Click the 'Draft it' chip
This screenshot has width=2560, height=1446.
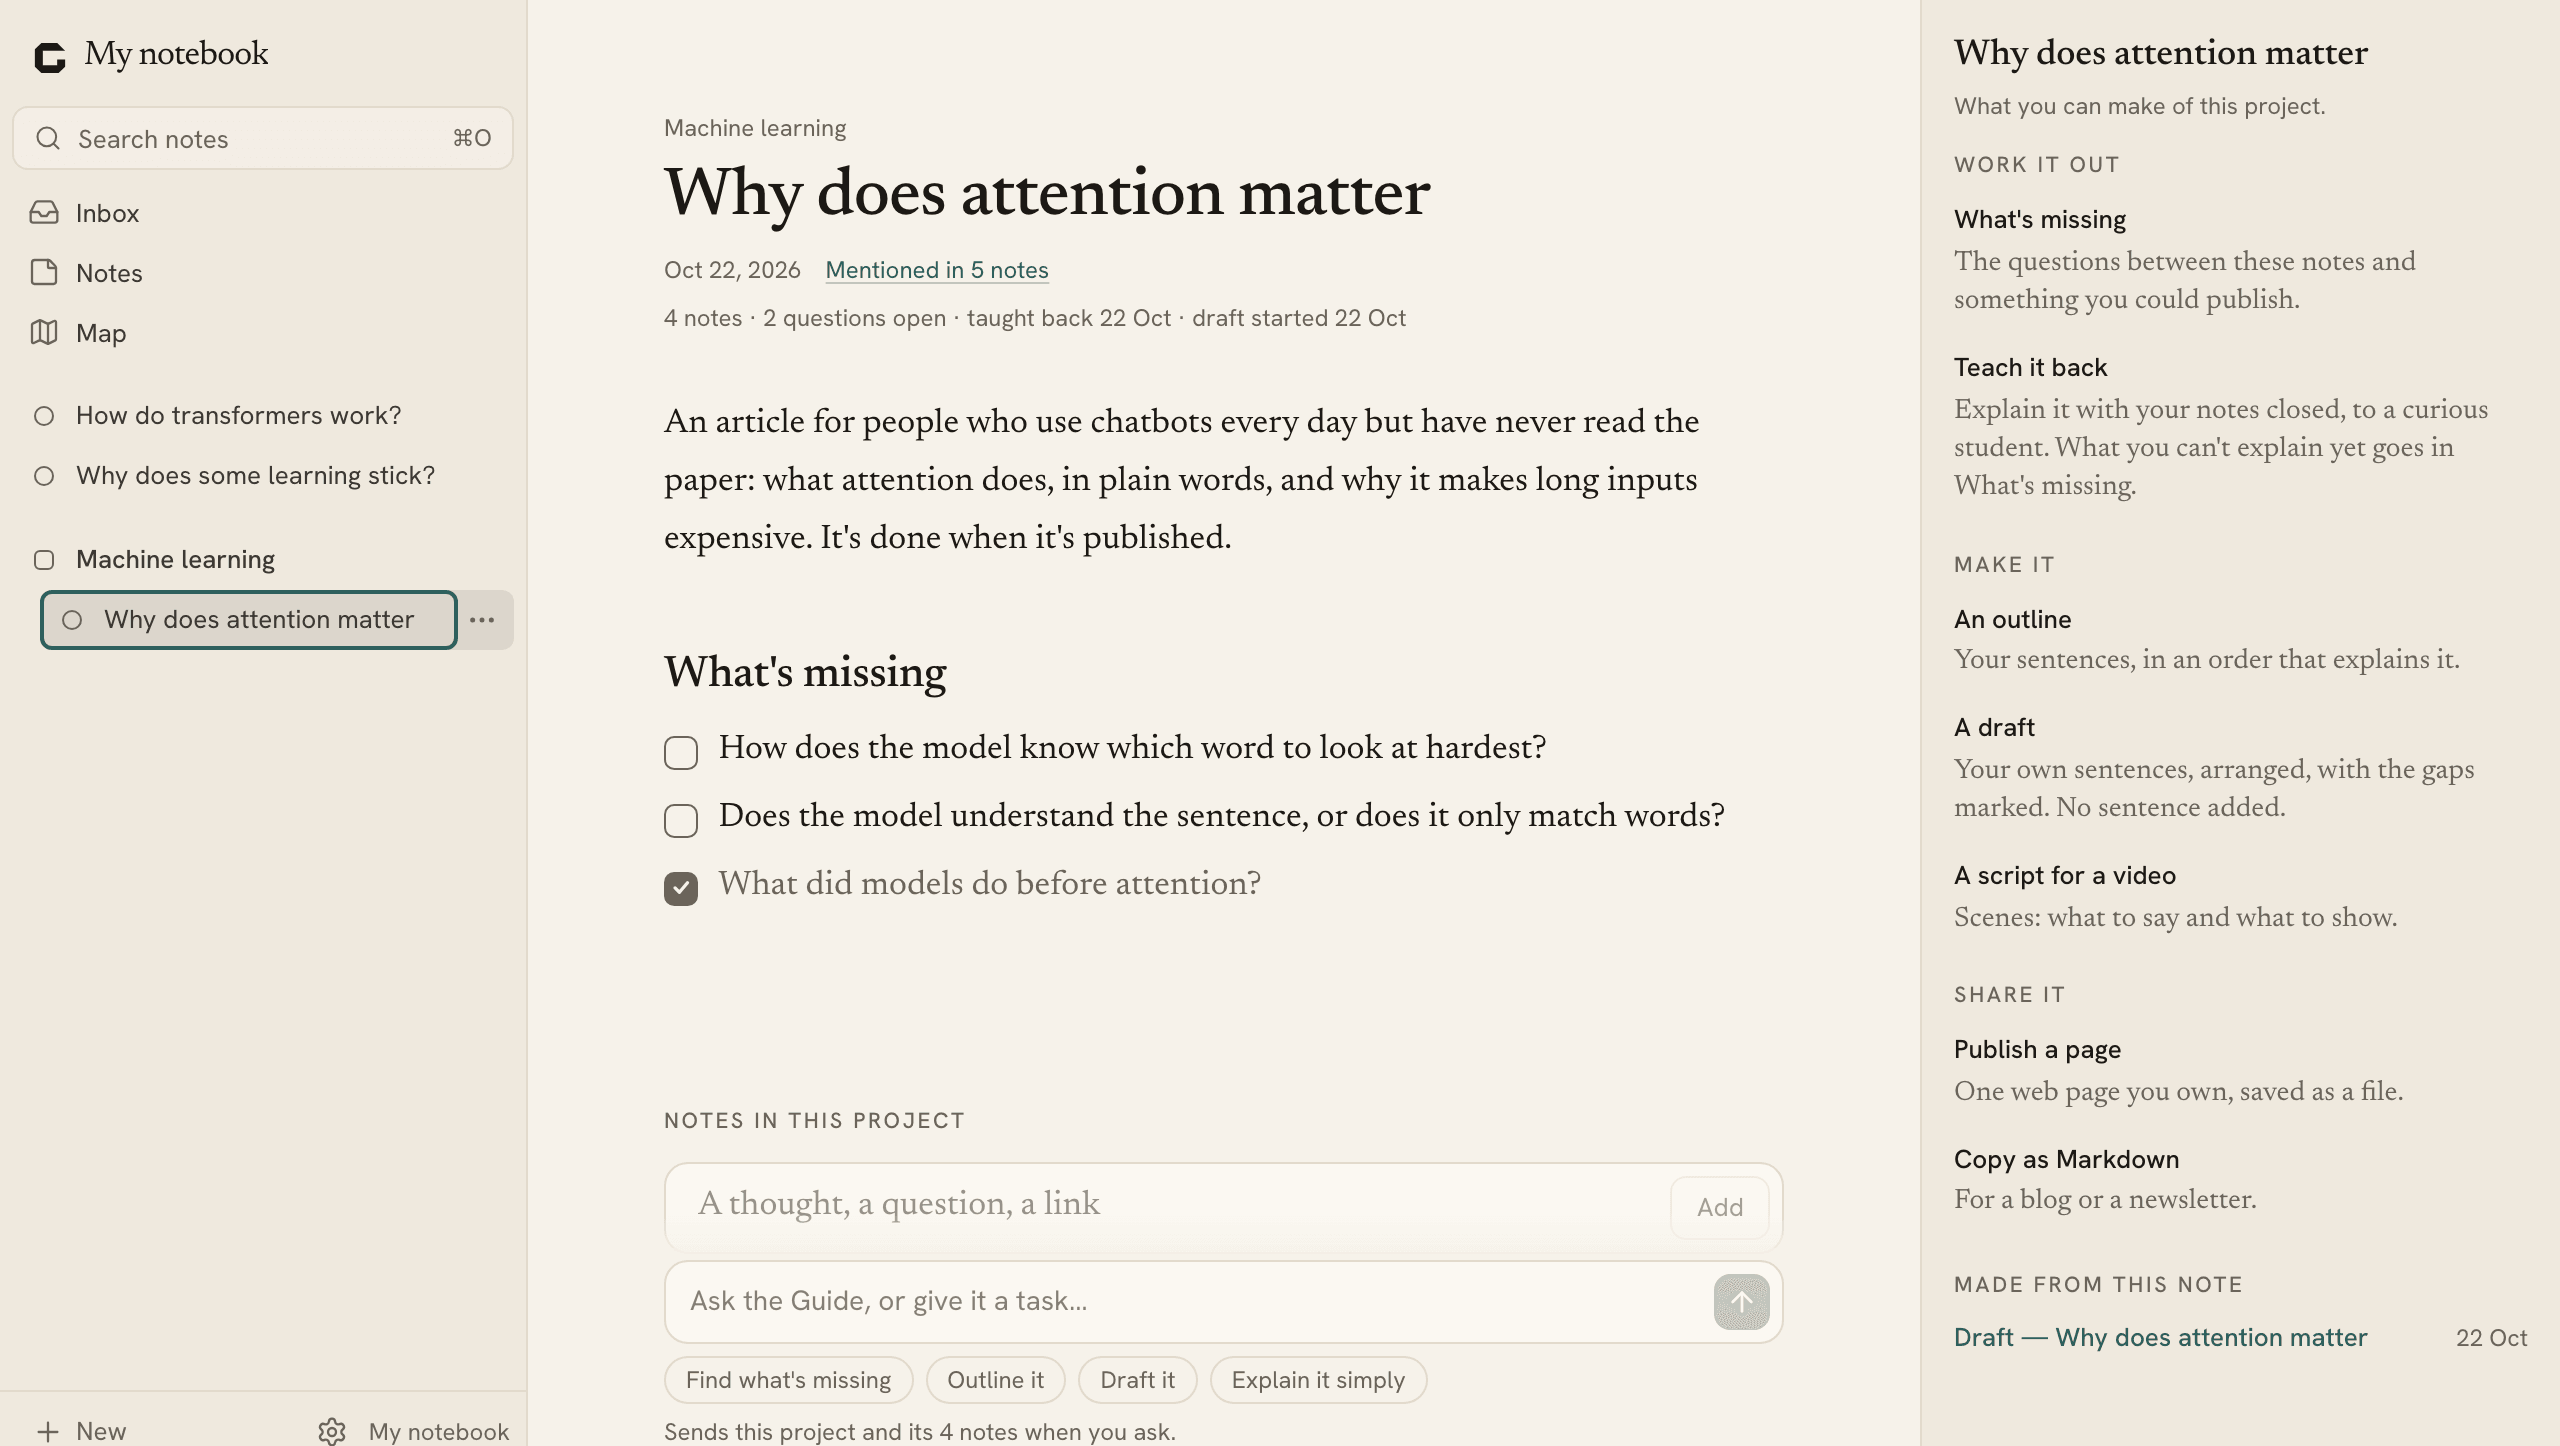(1137, 1380)
